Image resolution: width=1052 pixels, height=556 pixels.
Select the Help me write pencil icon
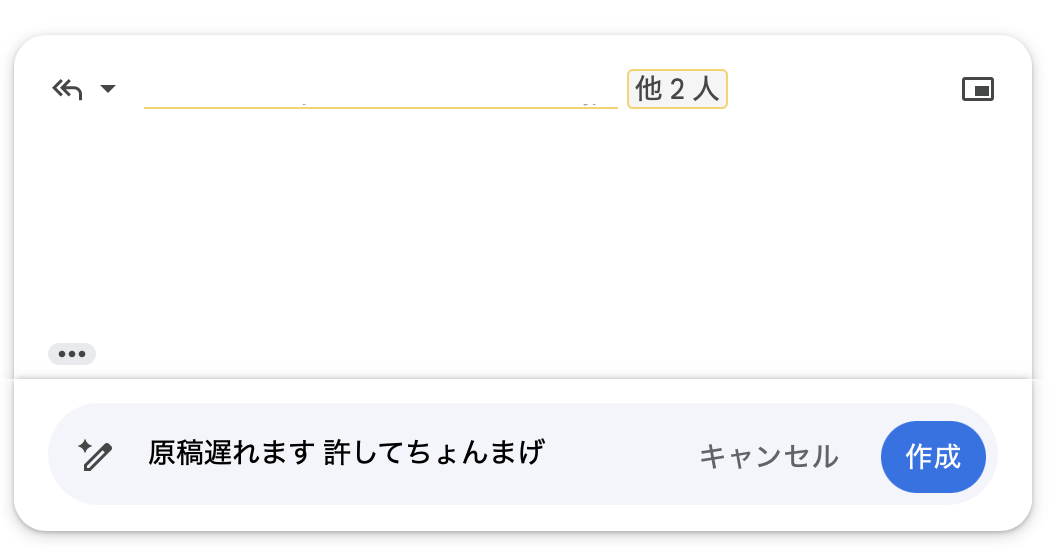96,456
